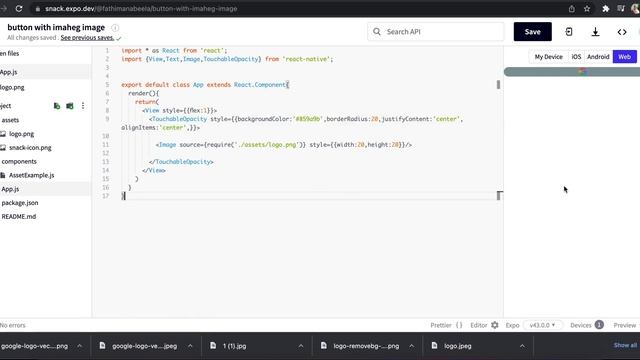Select App.js under open files
640x360 pixels.
pyautogui.click(x=9, y=72)
